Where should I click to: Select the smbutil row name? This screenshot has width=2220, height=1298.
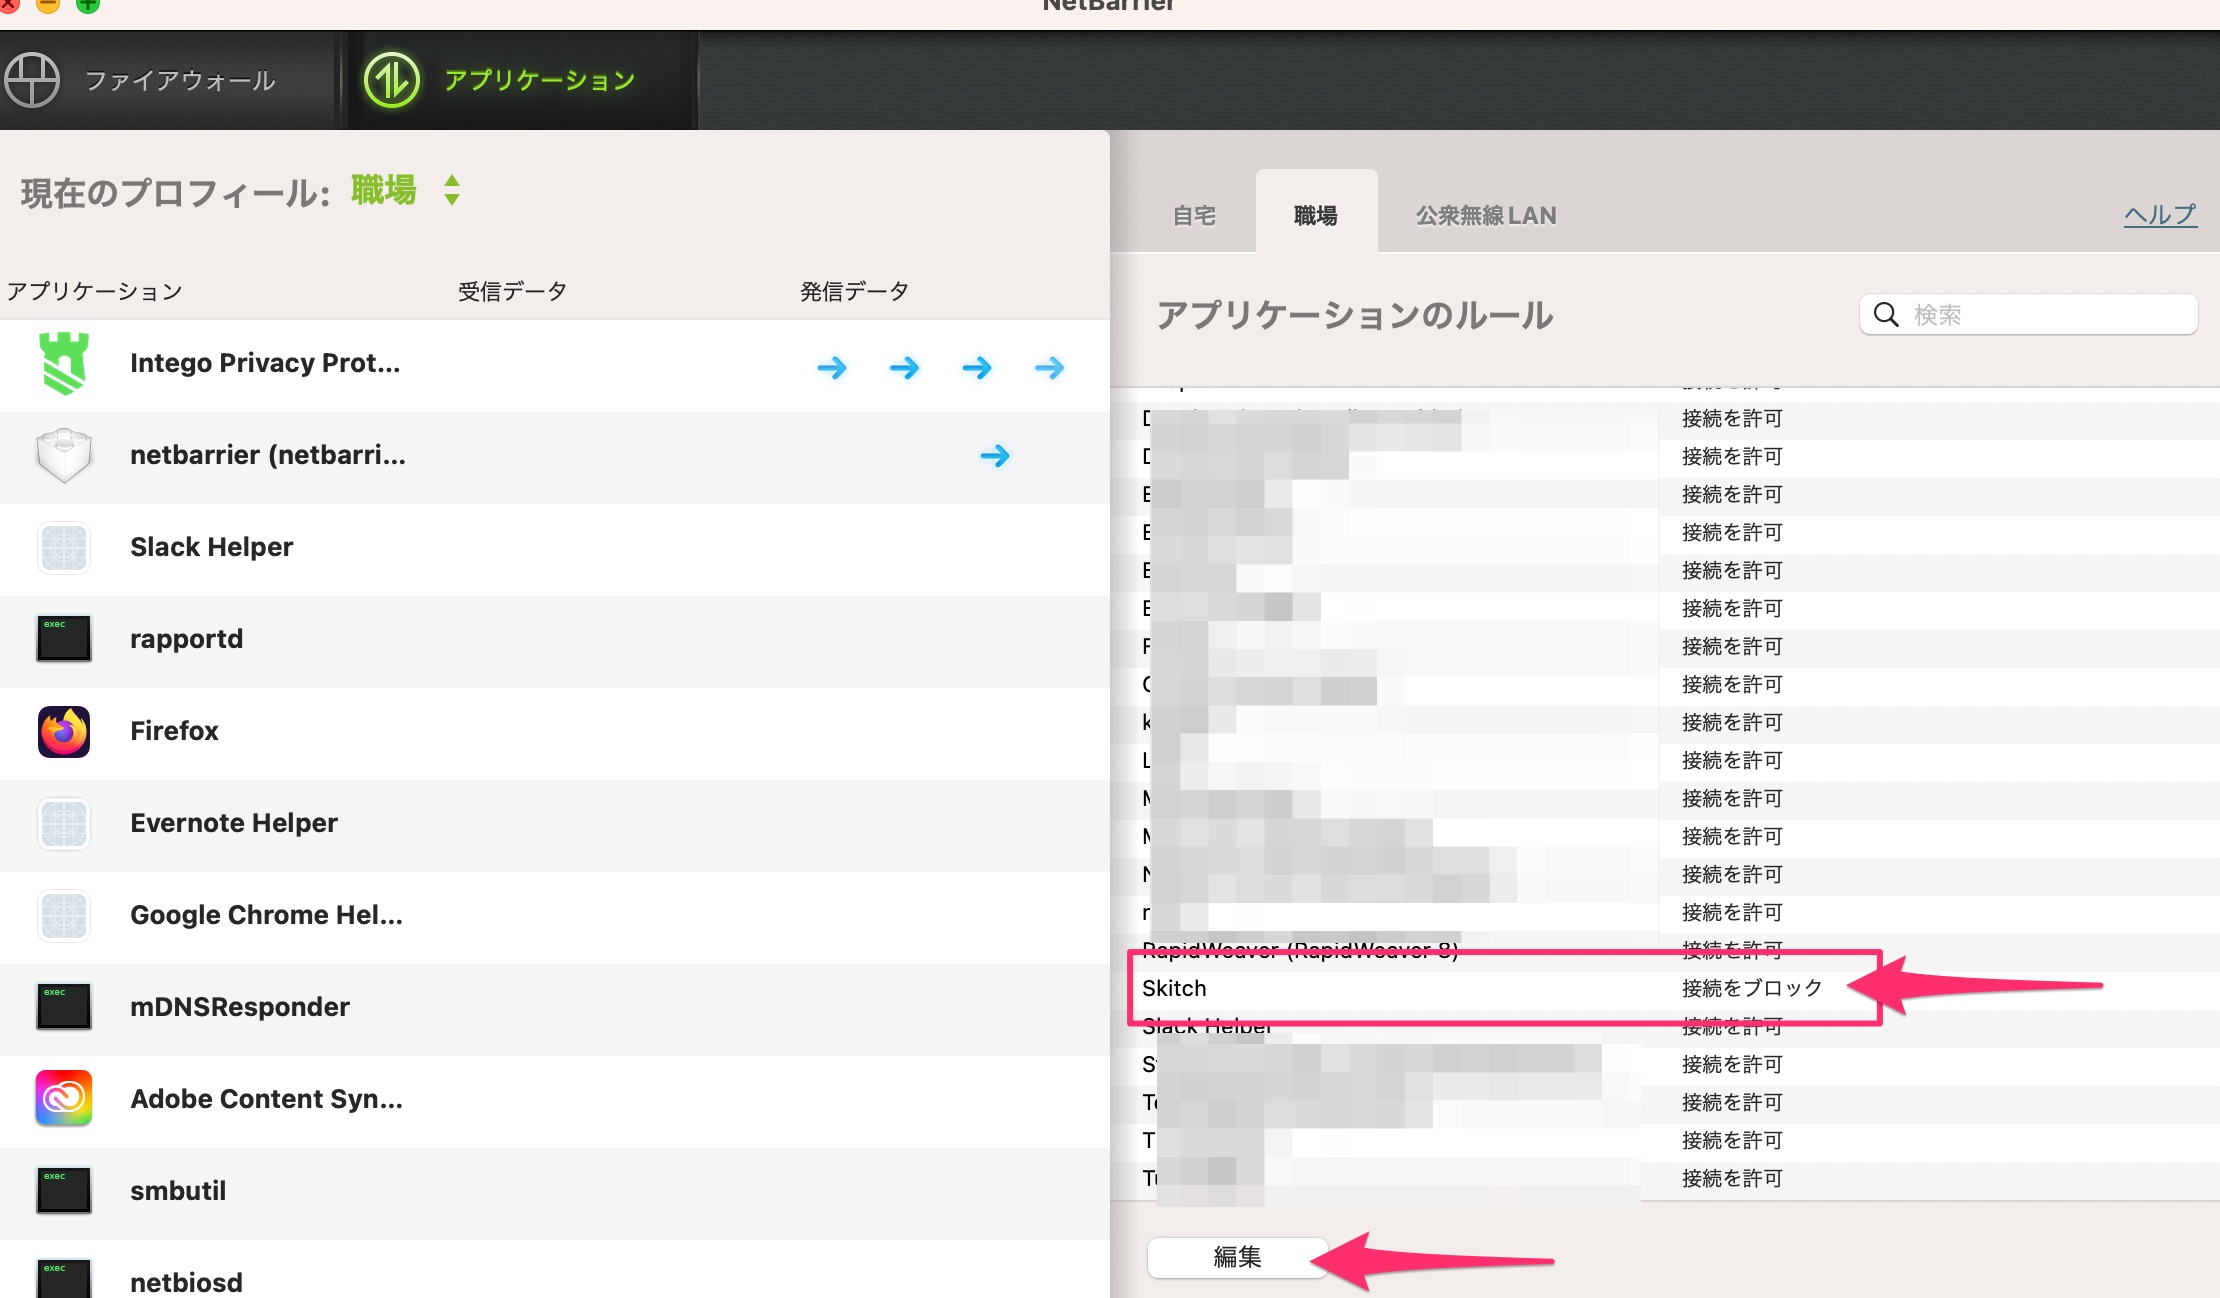178,1191
